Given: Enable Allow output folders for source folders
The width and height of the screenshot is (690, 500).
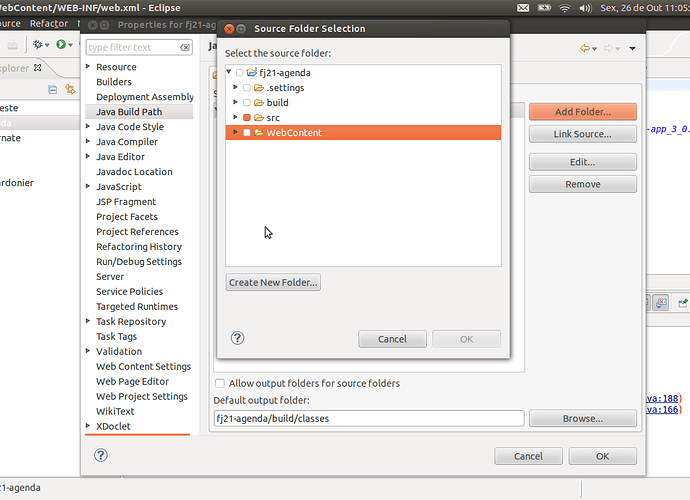Looking at the screenshot, I should point(220,383).
